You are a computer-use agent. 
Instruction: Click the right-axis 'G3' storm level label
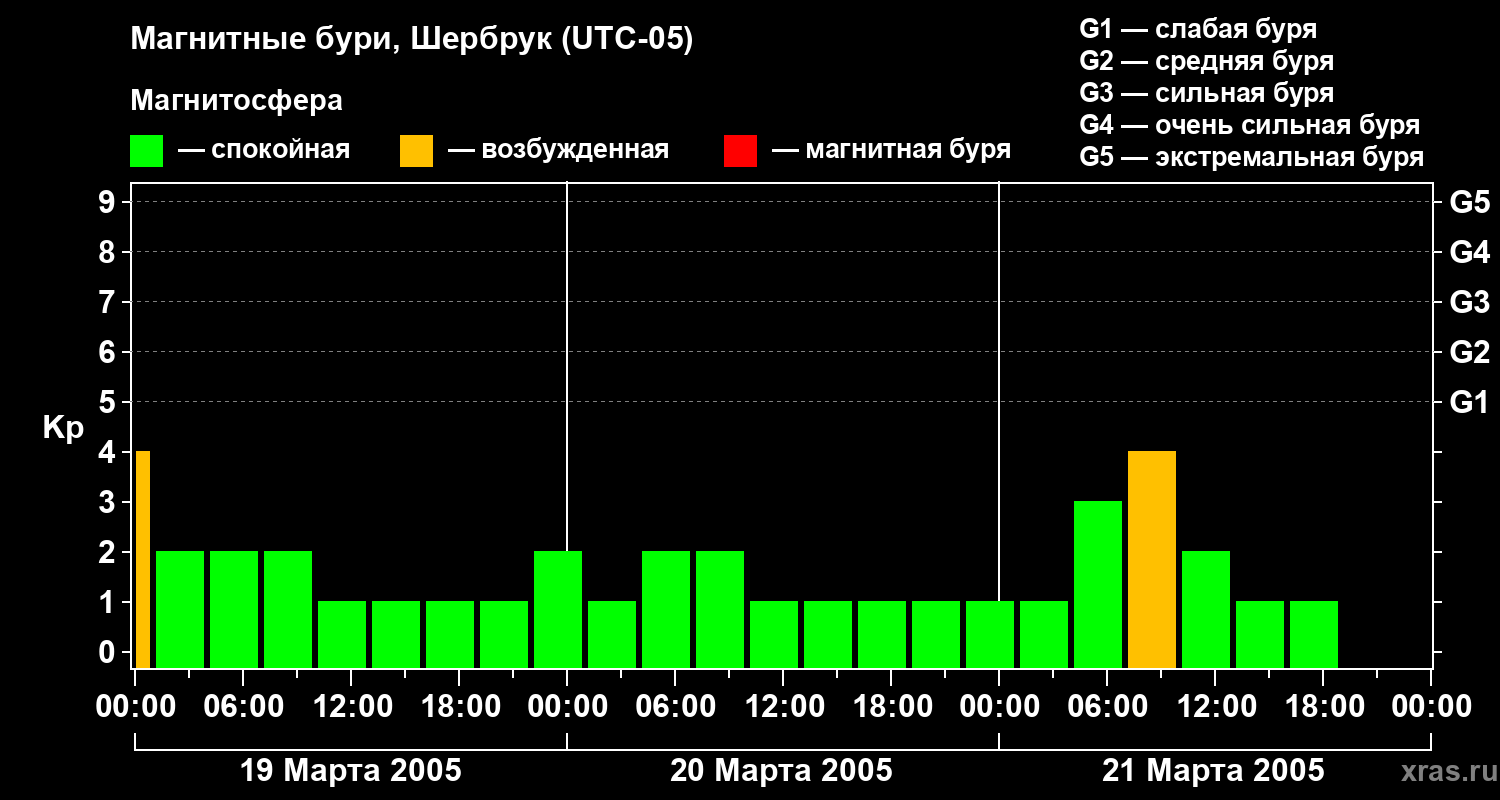click(x=1469, y=303)
